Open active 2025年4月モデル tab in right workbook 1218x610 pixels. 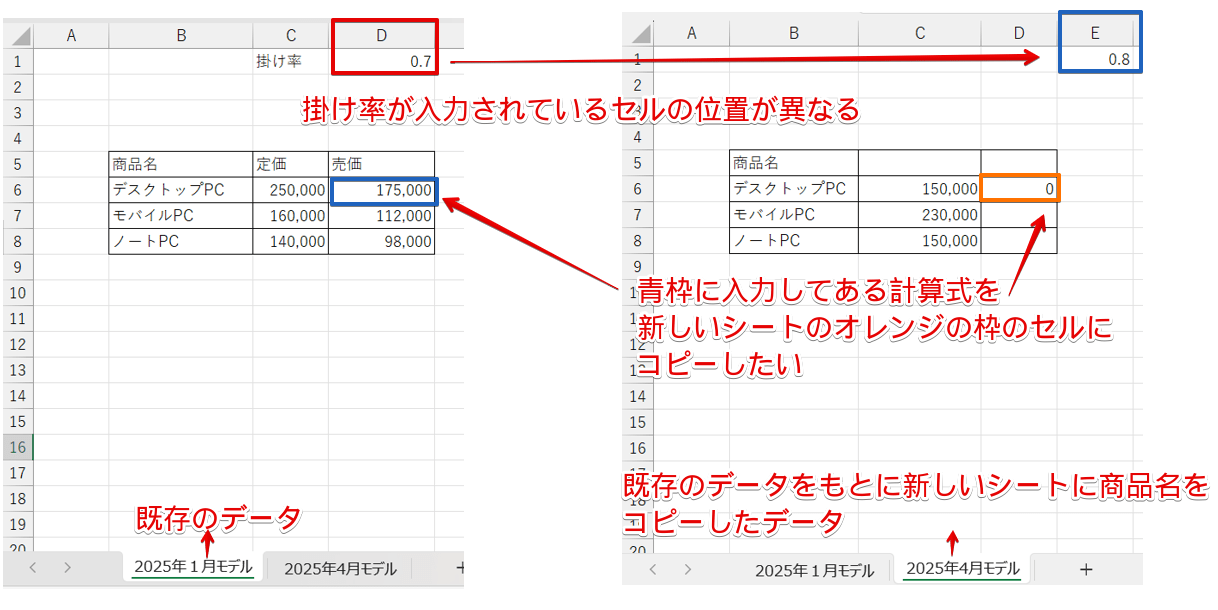962,569
